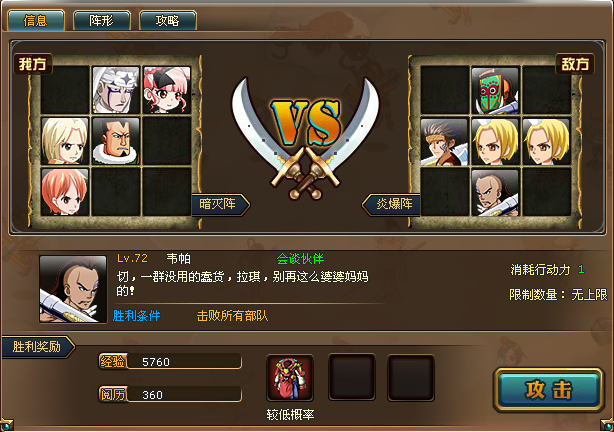
Task: Click the 经验 experience bar showing 5760
Action: pyautogui.click(x=170, y=361)
